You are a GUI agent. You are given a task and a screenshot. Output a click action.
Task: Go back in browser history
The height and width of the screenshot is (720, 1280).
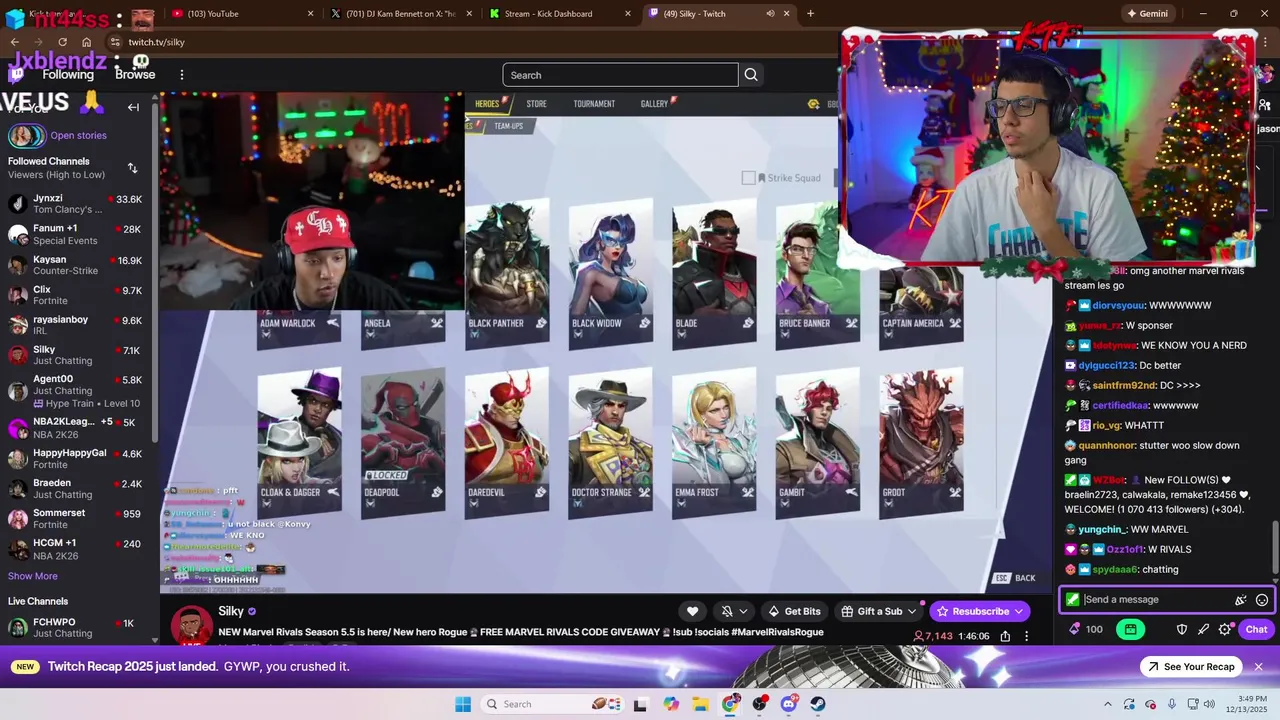[x=14, y=42]
